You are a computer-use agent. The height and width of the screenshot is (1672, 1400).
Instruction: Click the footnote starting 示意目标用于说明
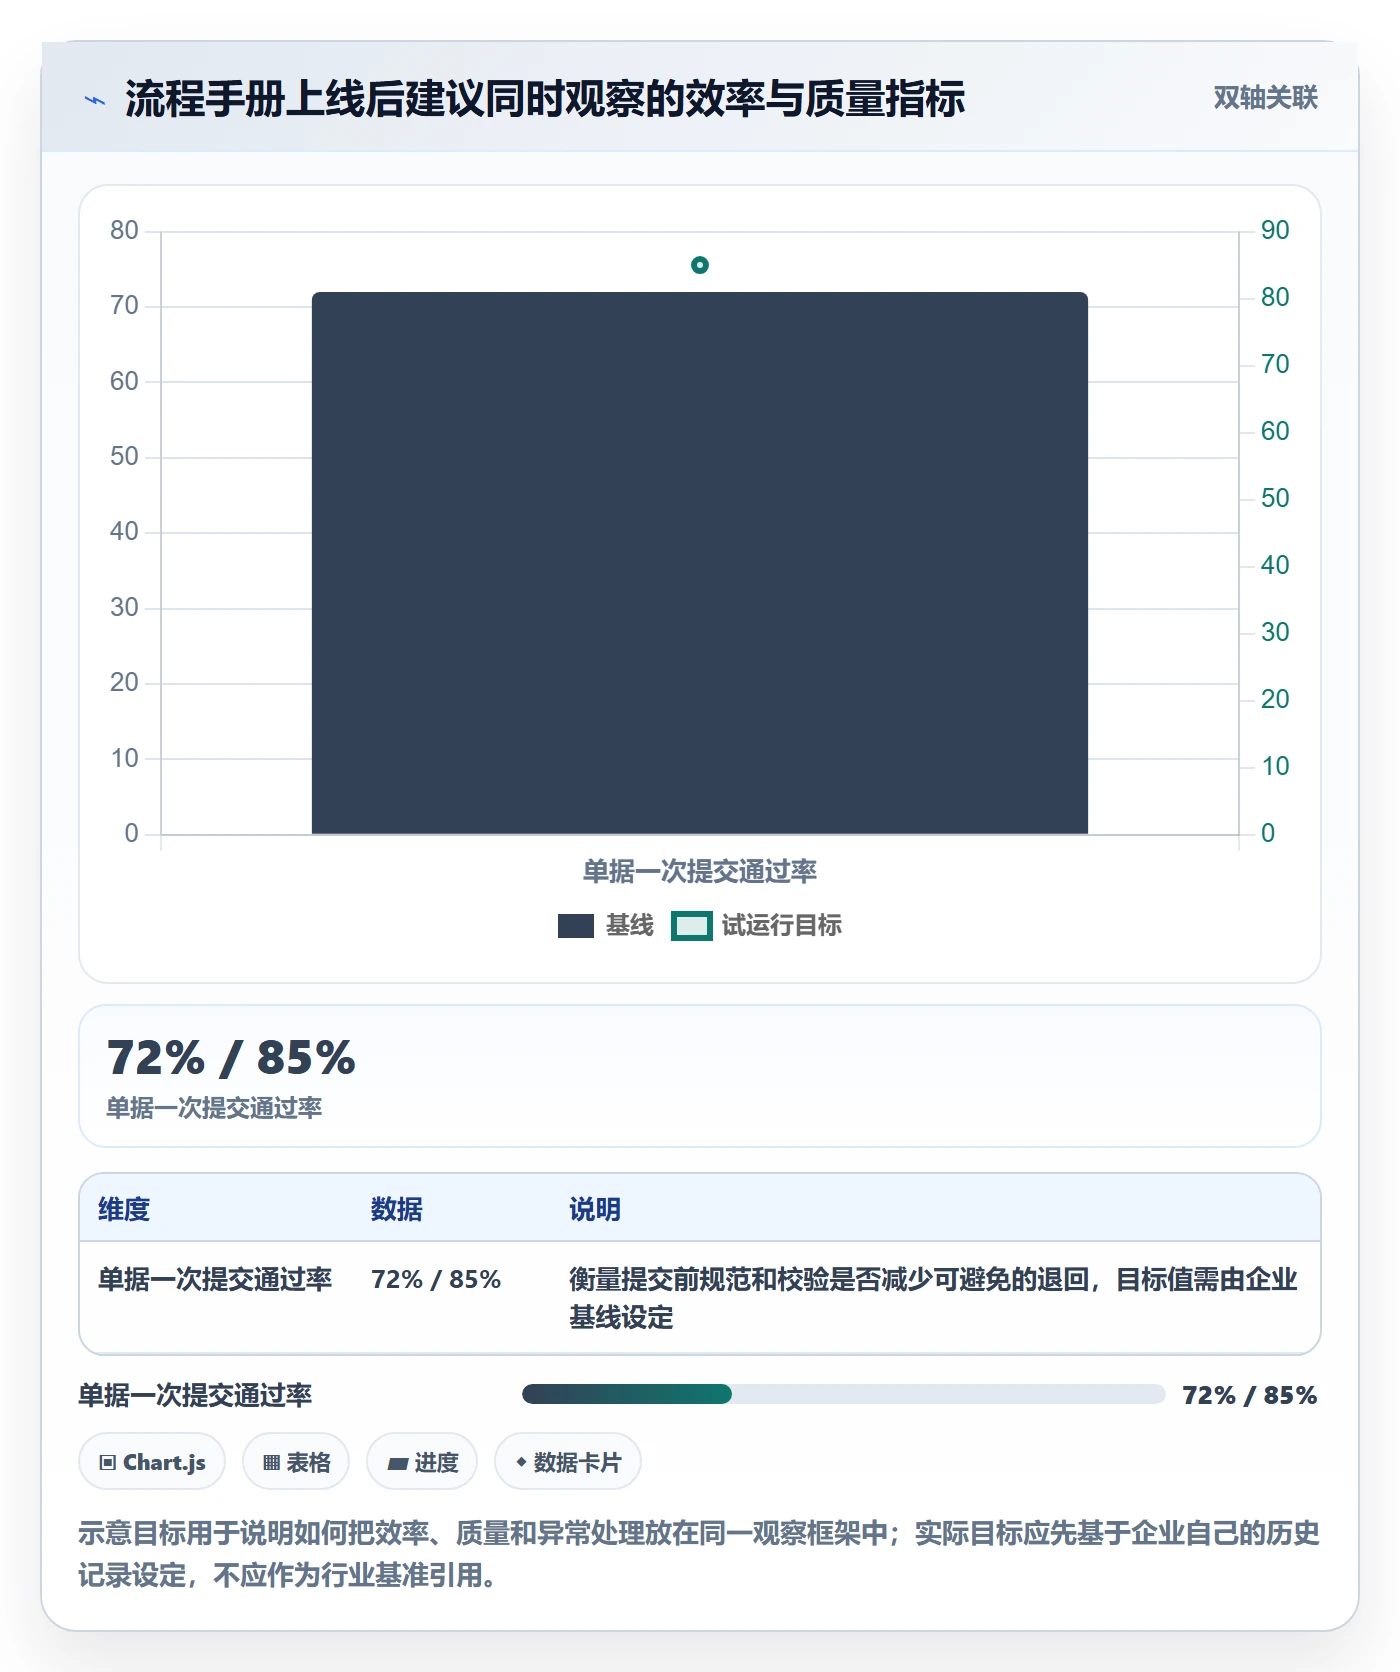click(699, 1554)
